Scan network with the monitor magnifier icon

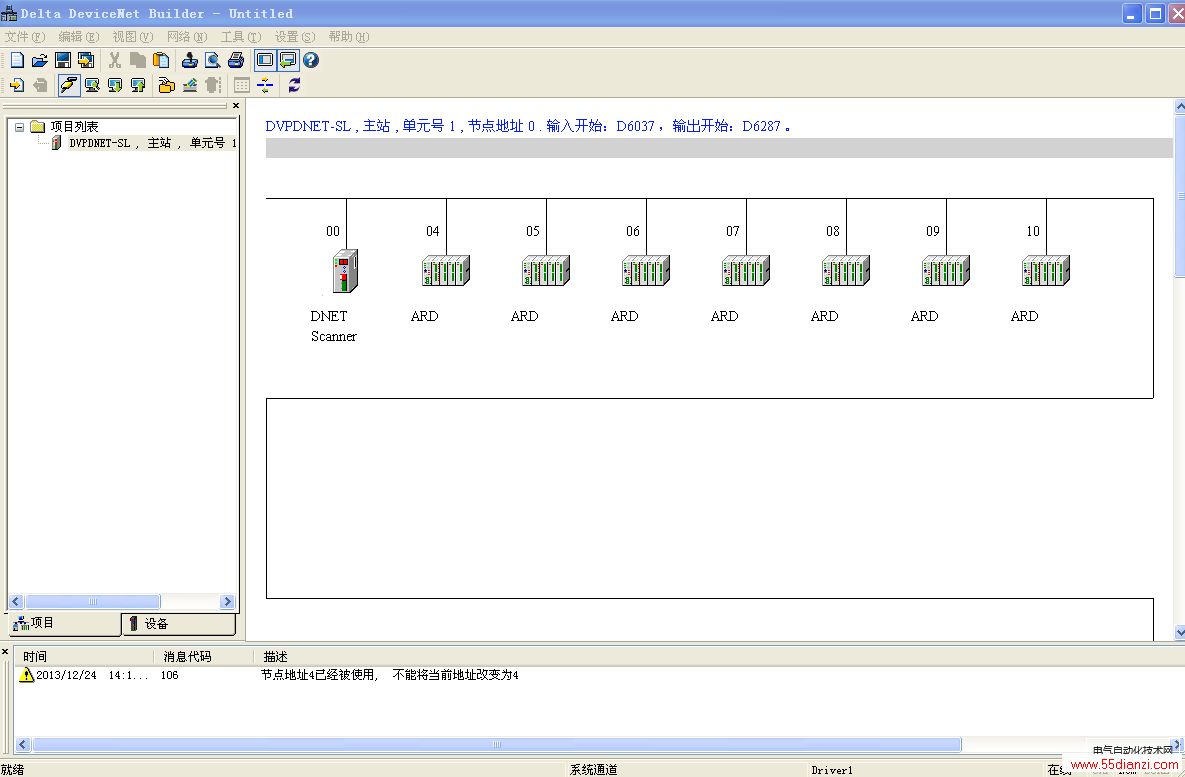coord(92,85)
